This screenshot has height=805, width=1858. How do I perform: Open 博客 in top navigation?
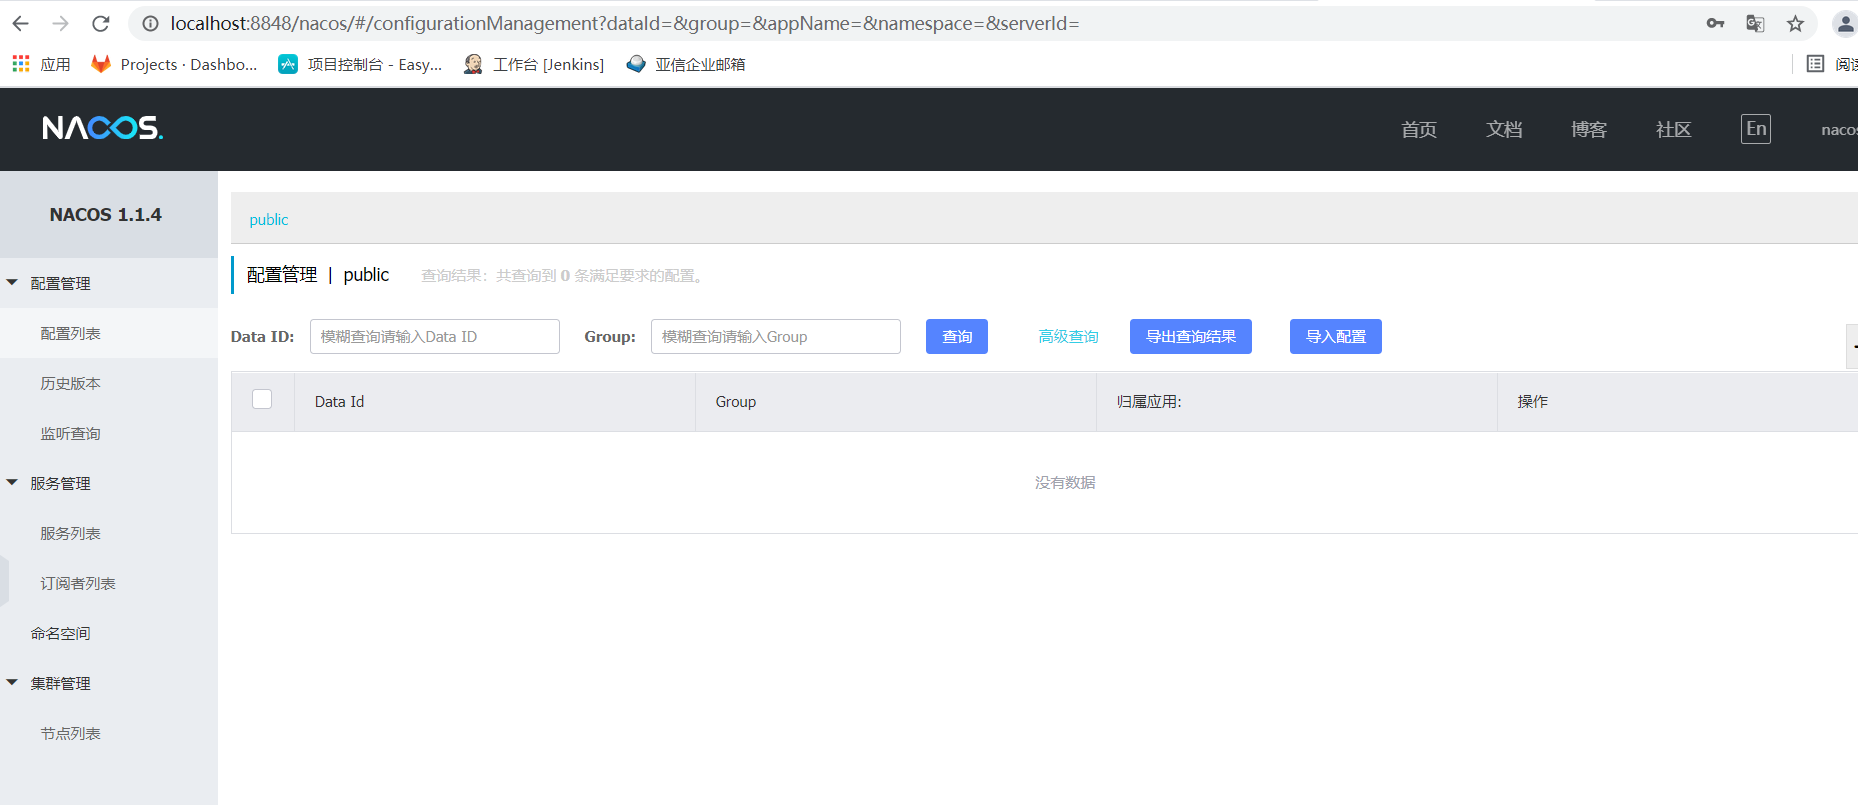point(1589,129)
